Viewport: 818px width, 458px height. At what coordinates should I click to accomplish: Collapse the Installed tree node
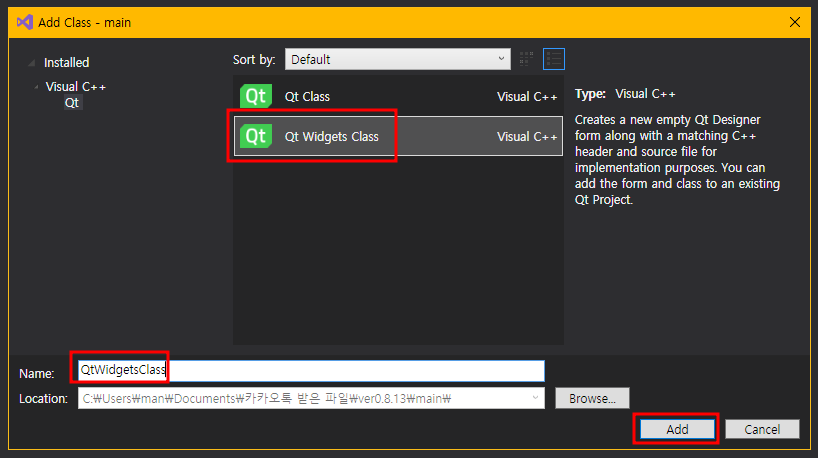(x=32, y=63)
